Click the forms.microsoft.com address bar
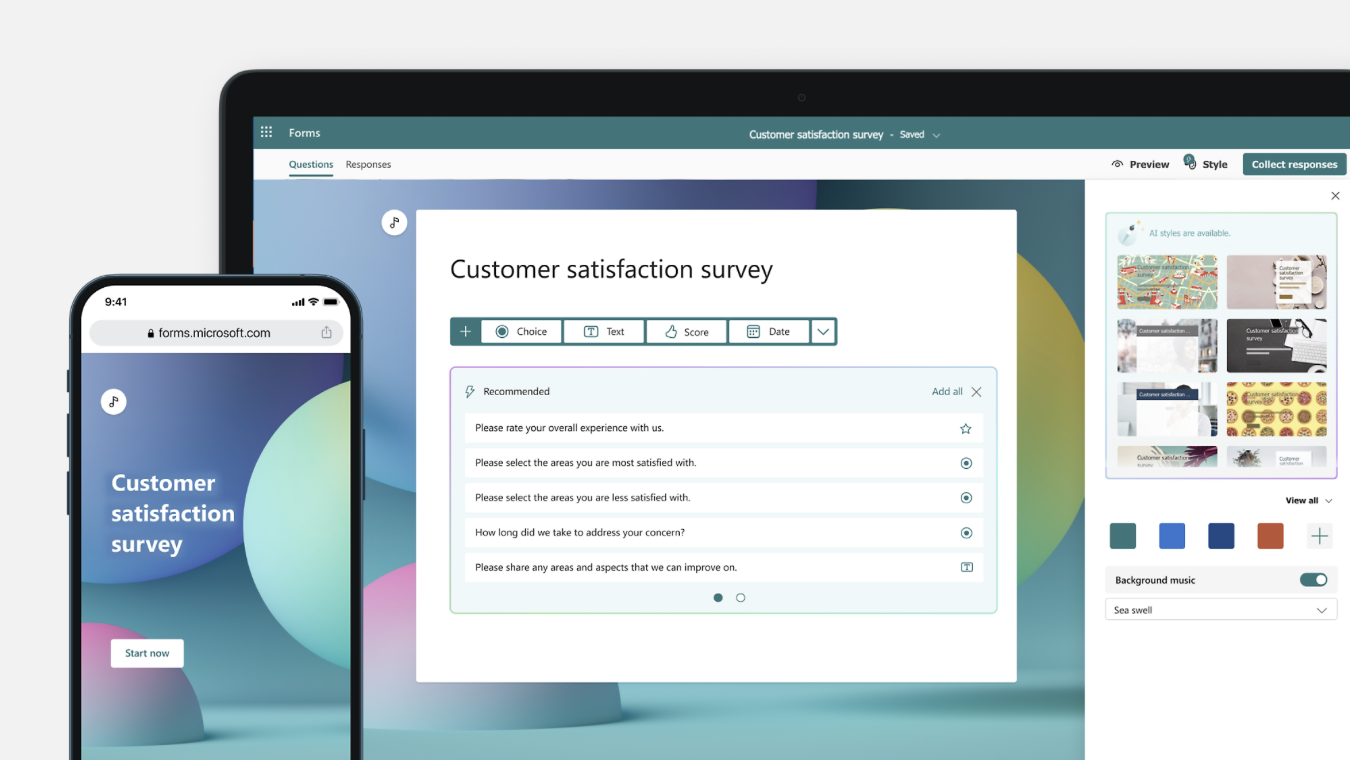The width and height of the screenshot is (1350, 760). pos(216,333)
